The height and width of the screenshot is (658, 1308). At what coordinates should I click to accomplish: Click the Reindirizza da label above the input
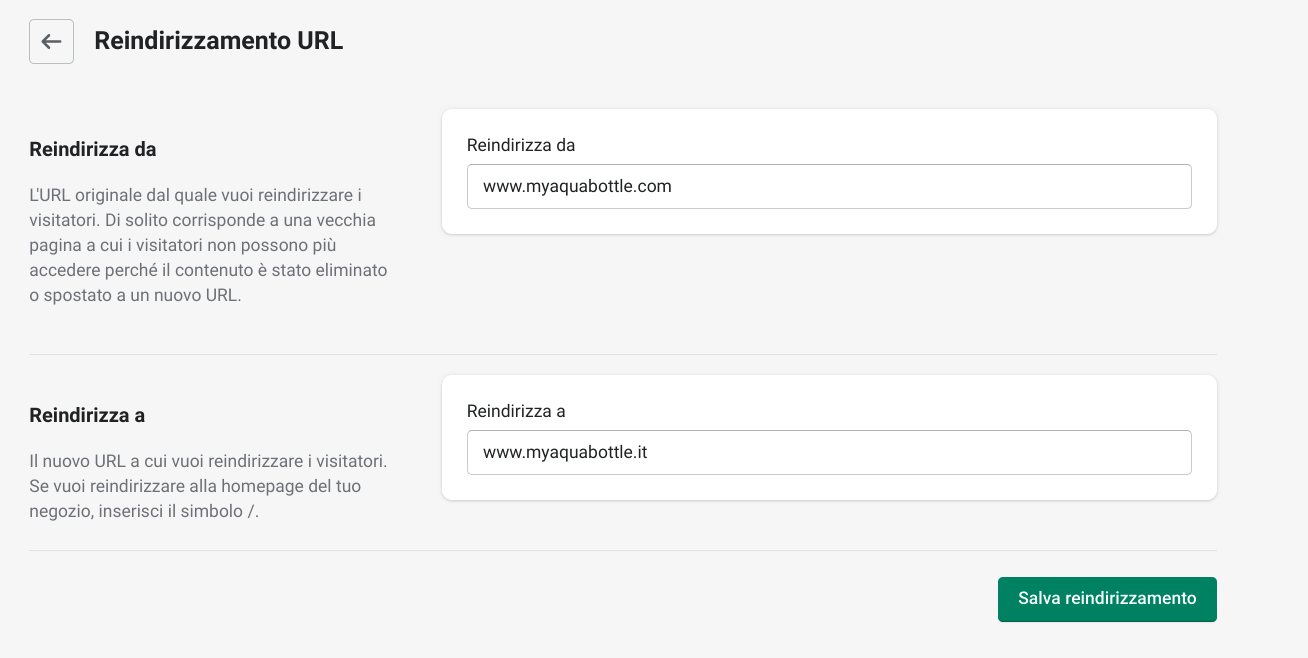521,145
